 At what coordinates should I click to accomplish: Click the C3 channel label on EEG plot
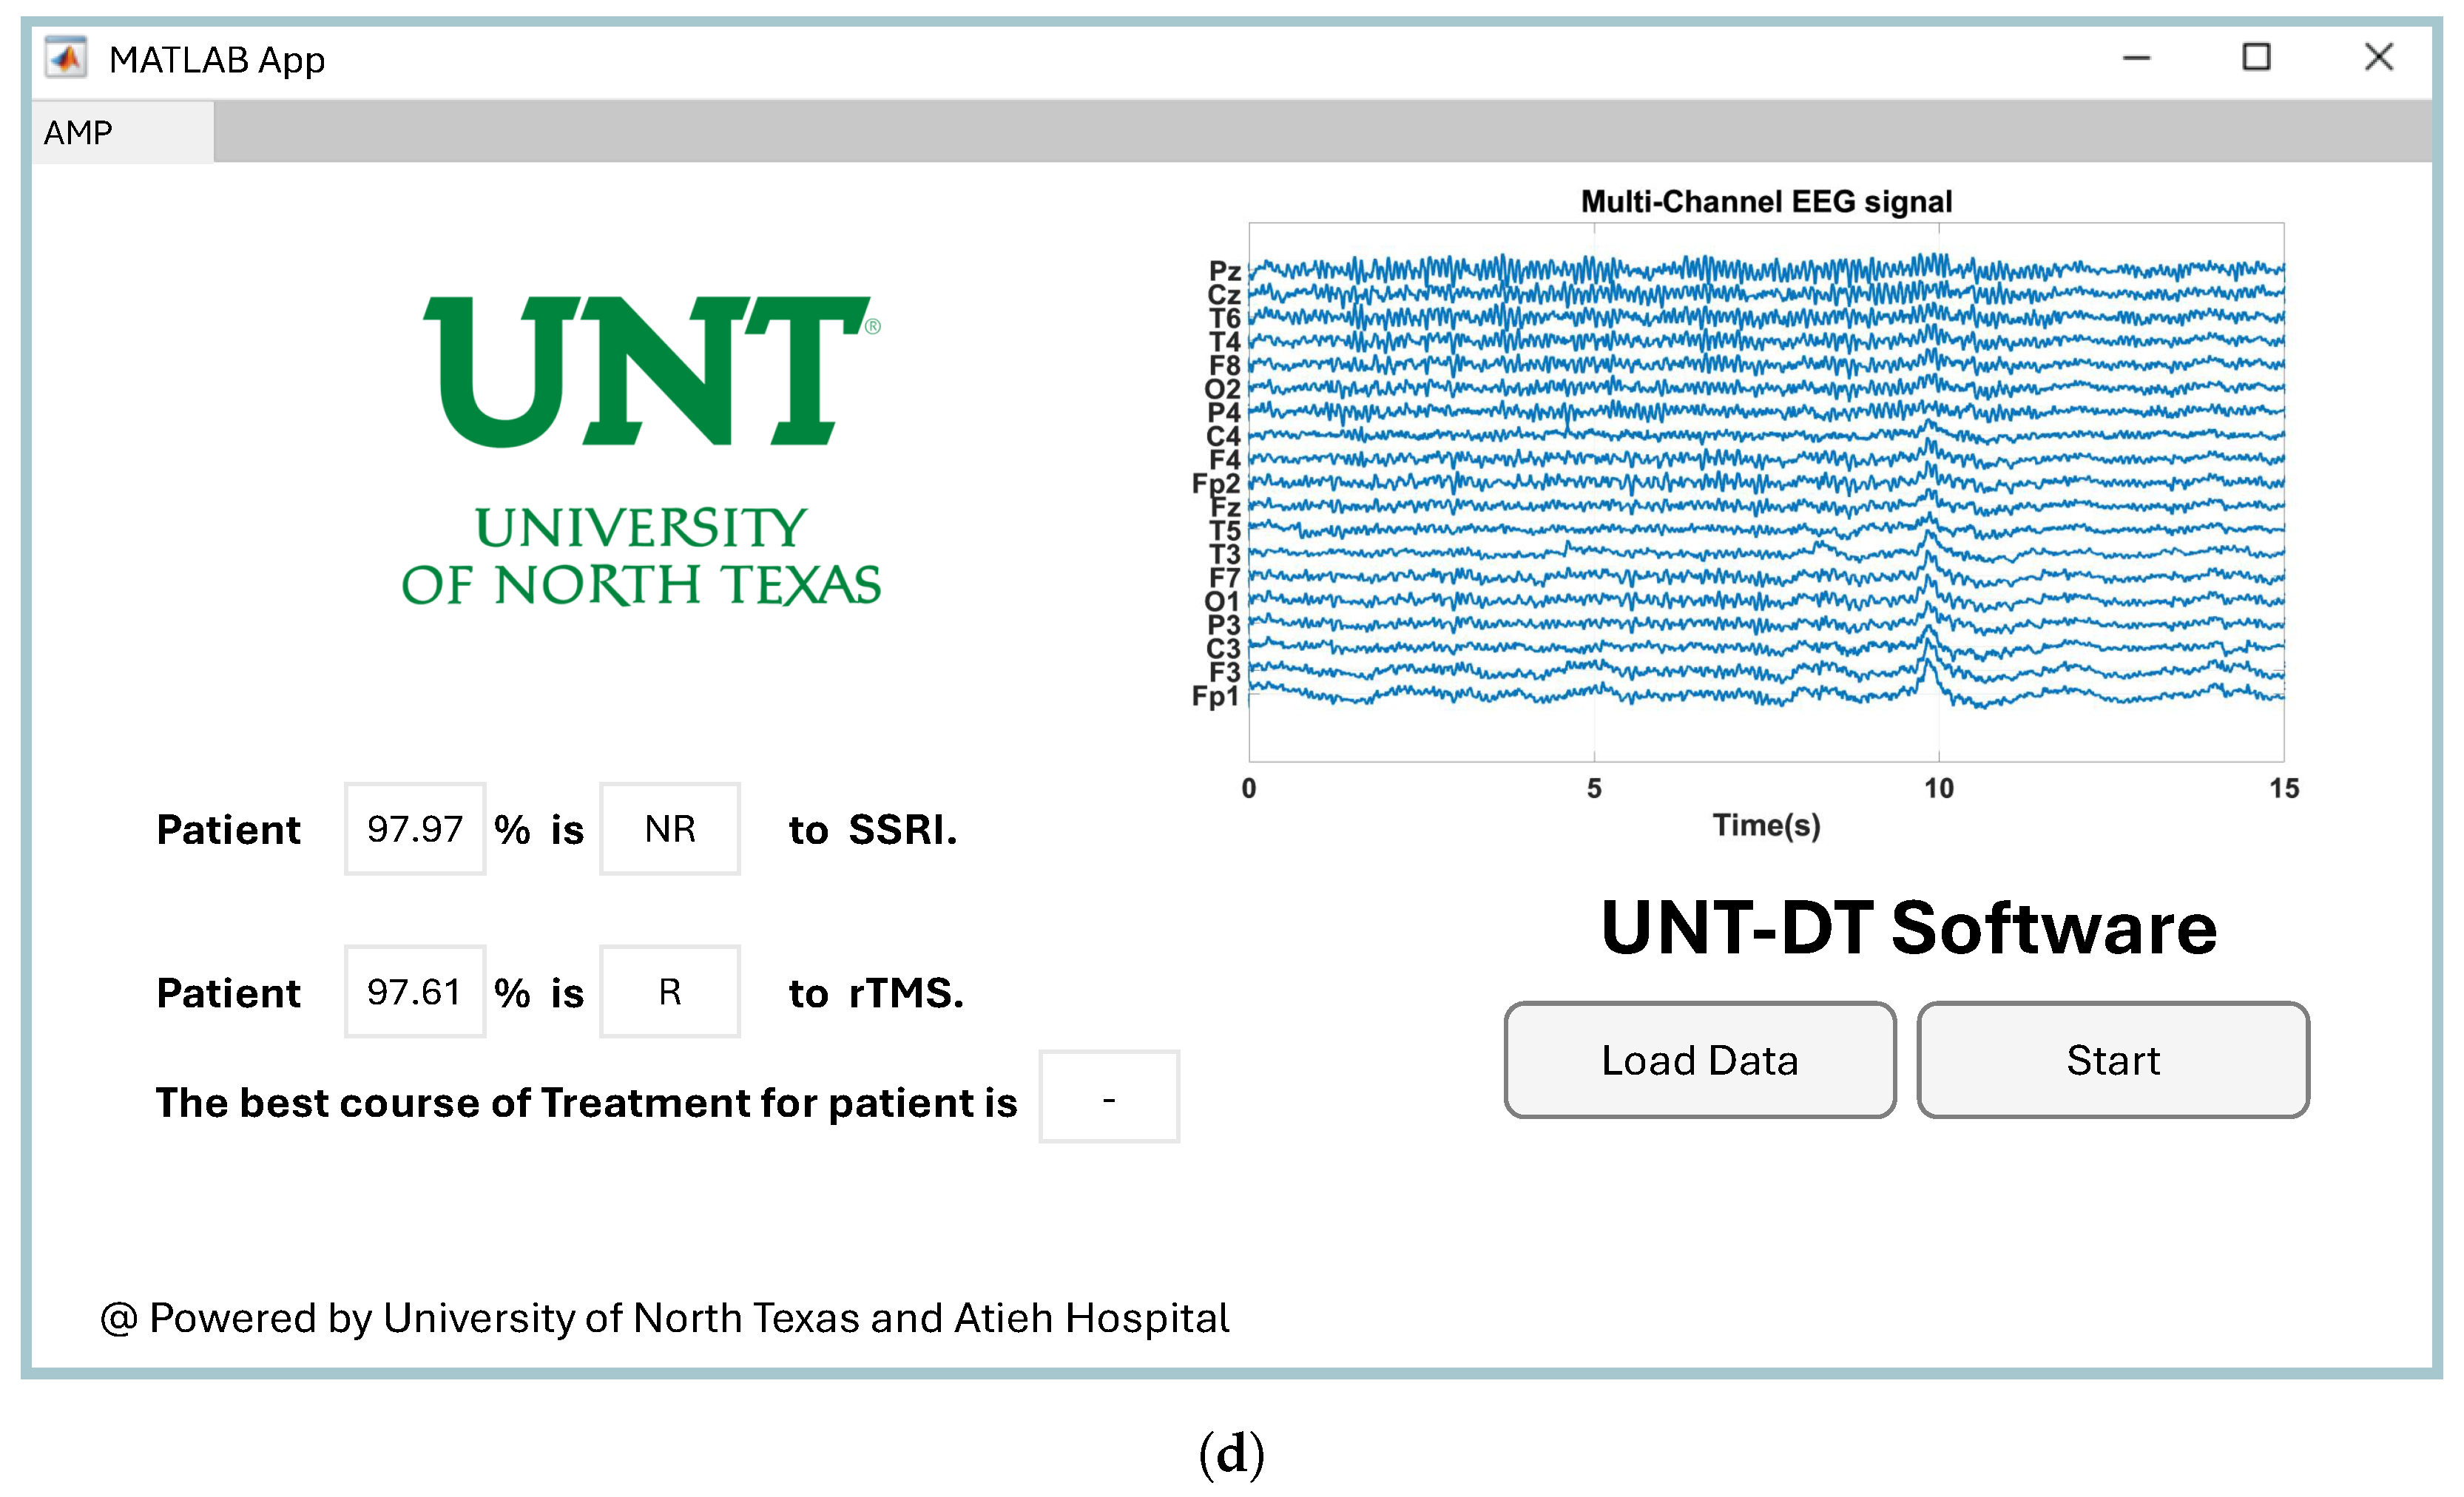pyautogui.click(x=1223, y=649)
